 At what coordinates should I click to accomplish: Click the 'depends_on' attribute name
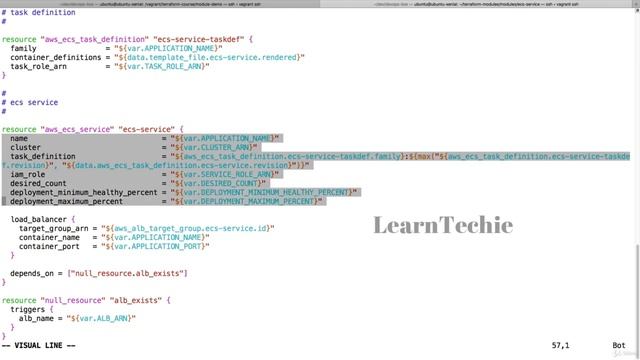pyautogui.click(x=32, y=273)
